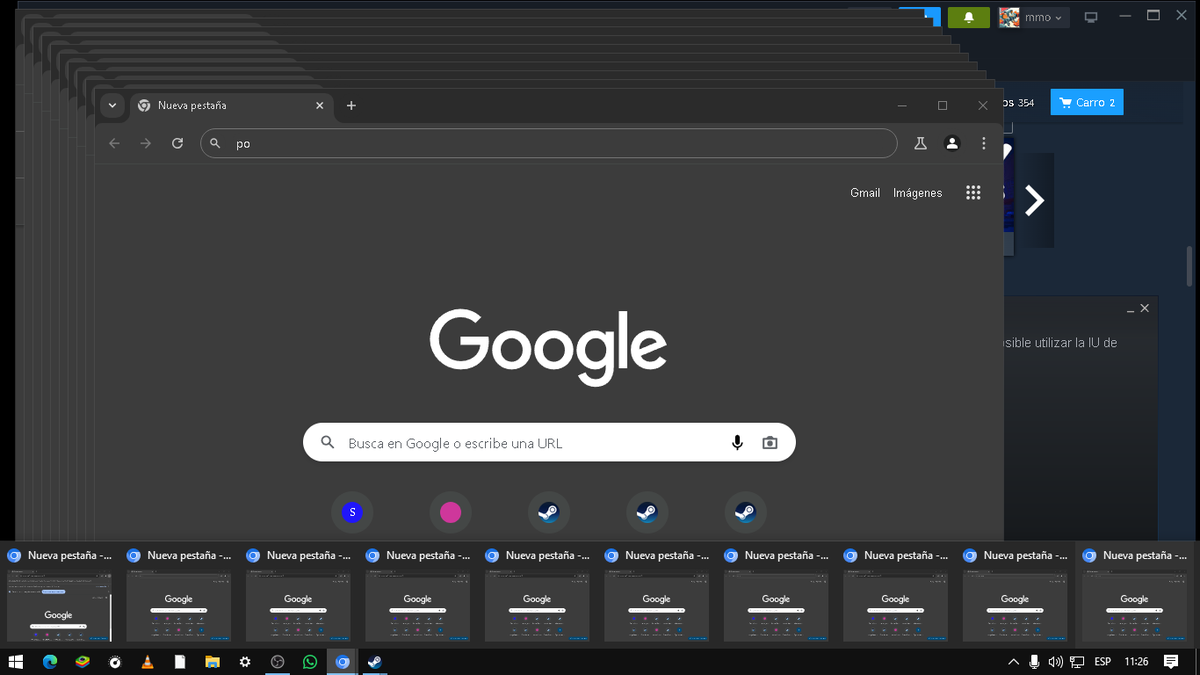Open the pink circle shortcut
Viewport: 1200px width, 675px height.
click(450, 512)
